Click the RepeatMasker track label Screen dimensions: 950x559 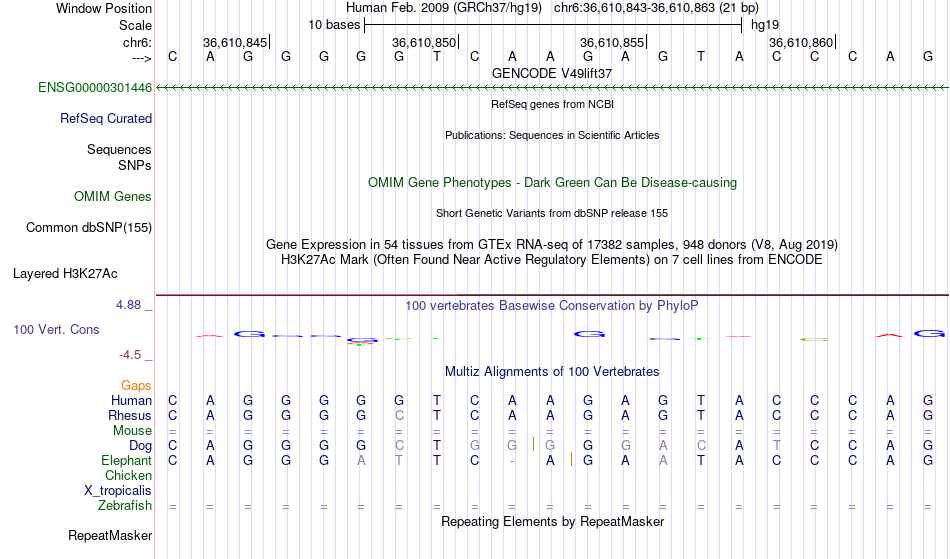pos(110,535)
